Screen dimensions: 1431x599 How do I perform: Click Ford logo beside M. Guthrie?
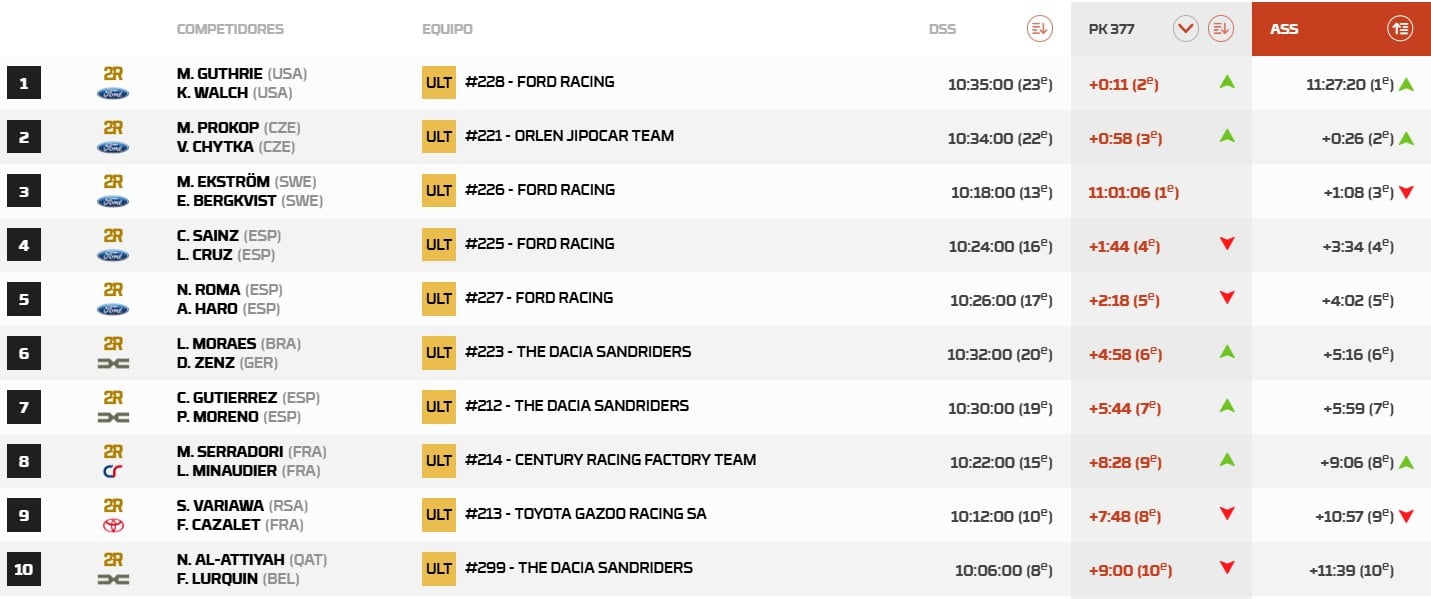(x=113, y=93)
